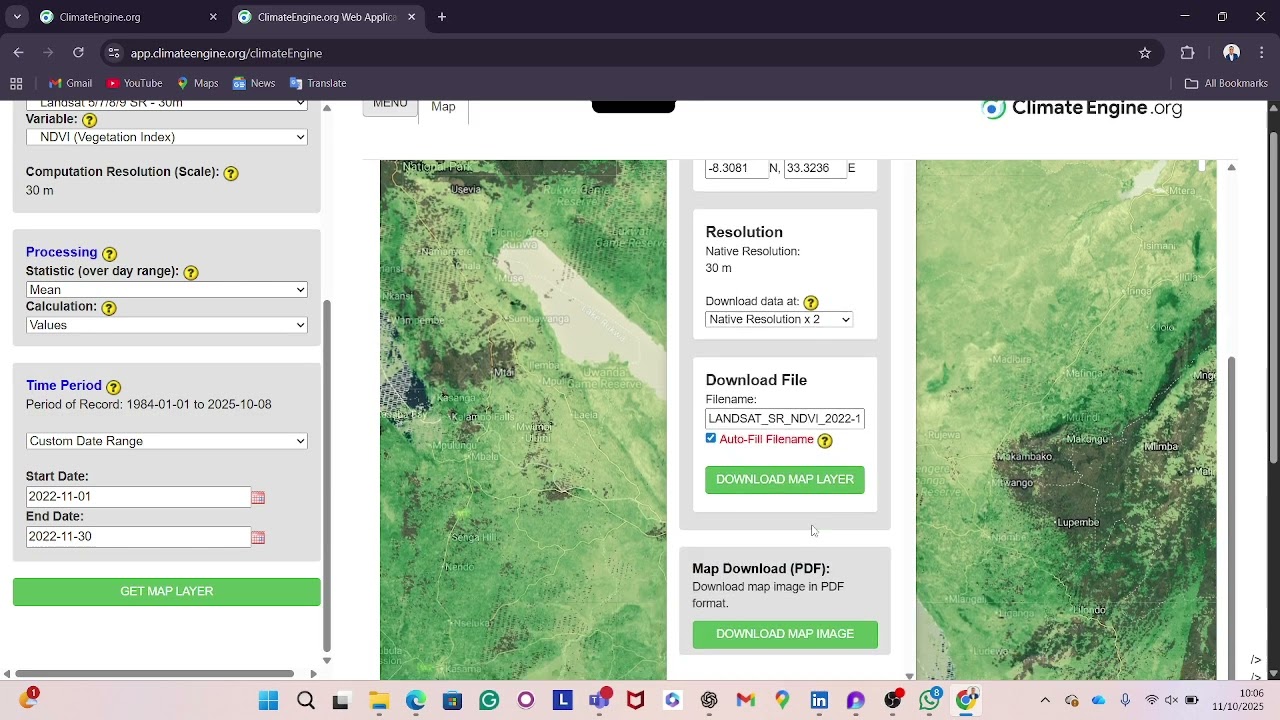The width and height of the screenshot is (1280, 720).
Task: Reload the browser page
Action: (x=78, y=53)
